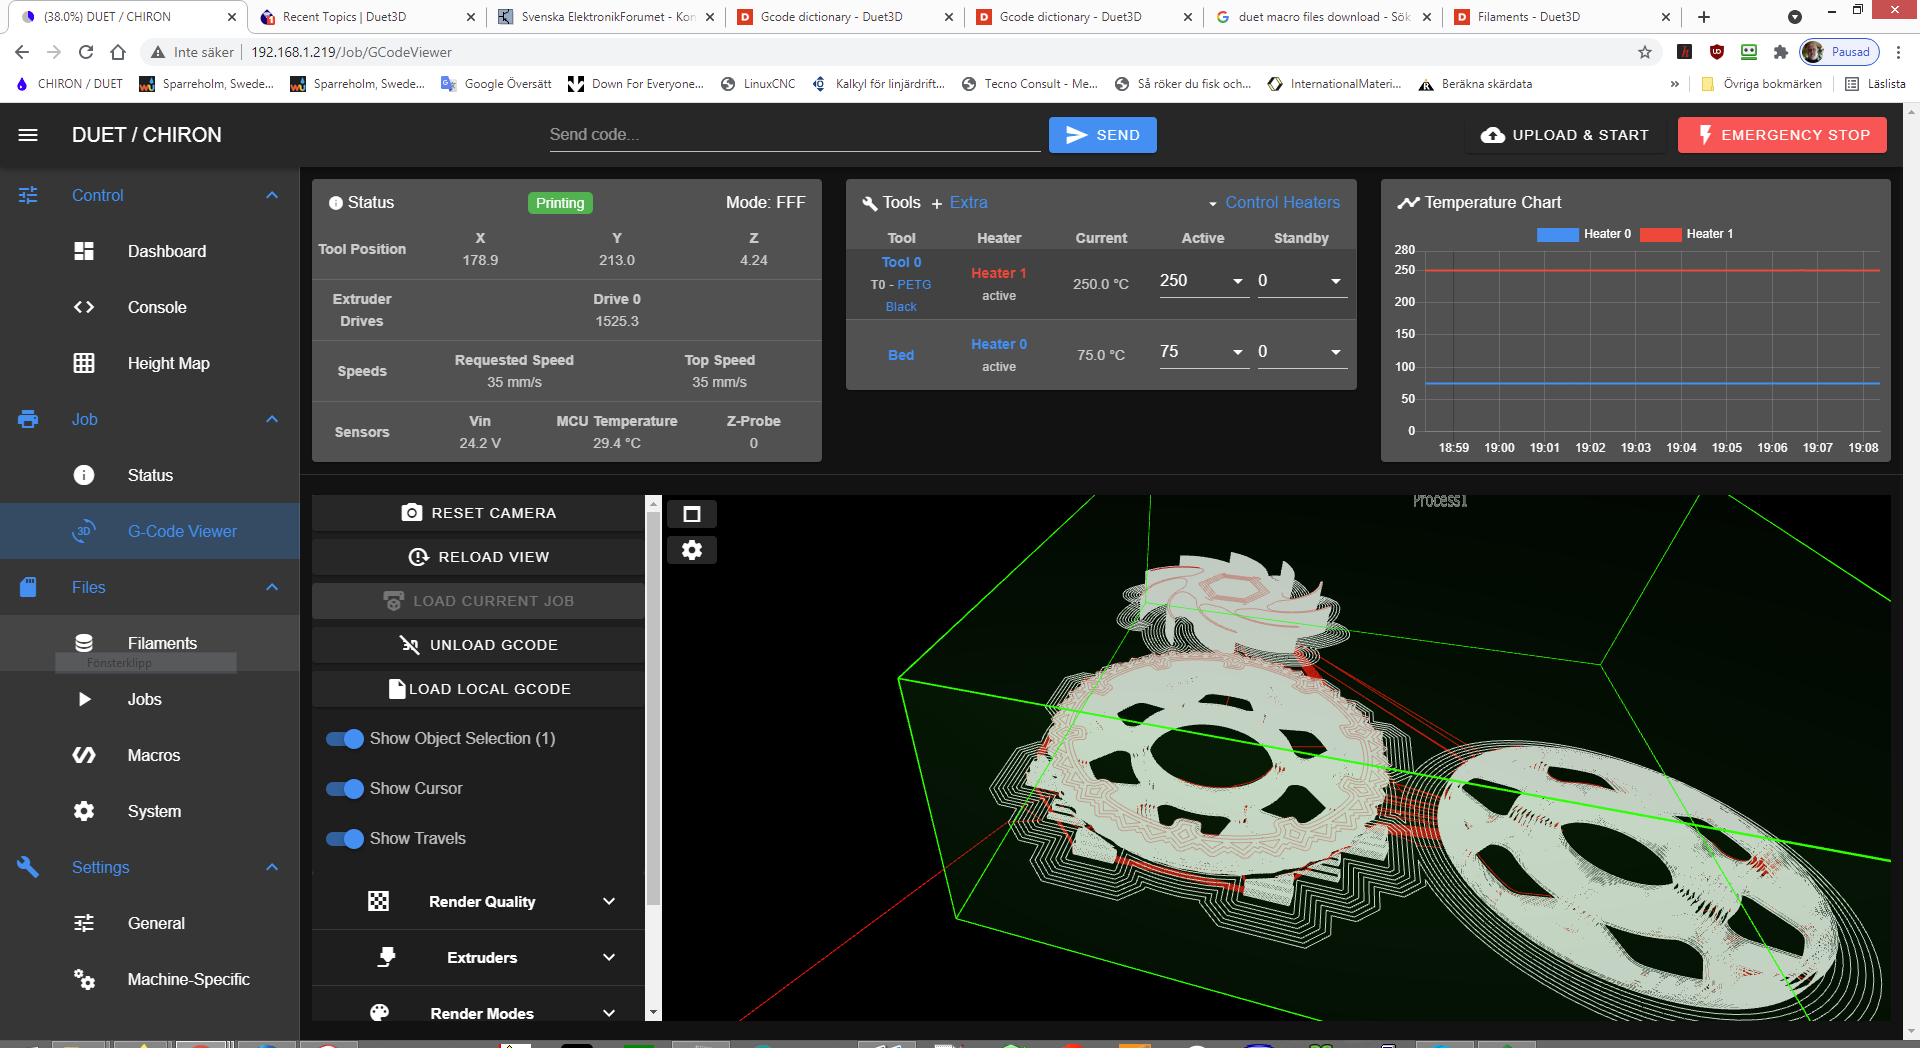The image size is (1920, 1048).
Task: Click the Macros icon in sidebar
Action: [x=84, y=755]
